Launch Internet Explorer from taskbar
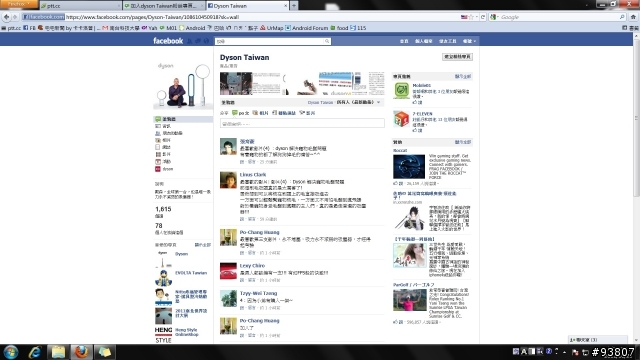The height and width of the screenshot is (360, 640). point(35,352)
